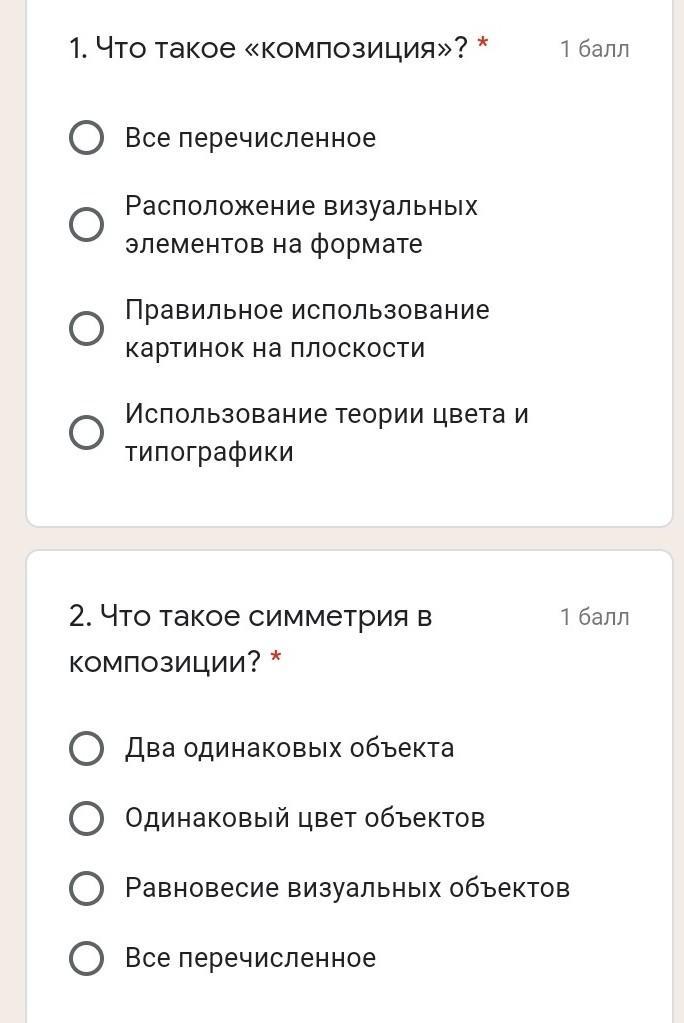Viewport: 684px width, 1023px height.
Task: Mark radio circle for «Равновесие визуальных объектов»
Action: (86, 888)
